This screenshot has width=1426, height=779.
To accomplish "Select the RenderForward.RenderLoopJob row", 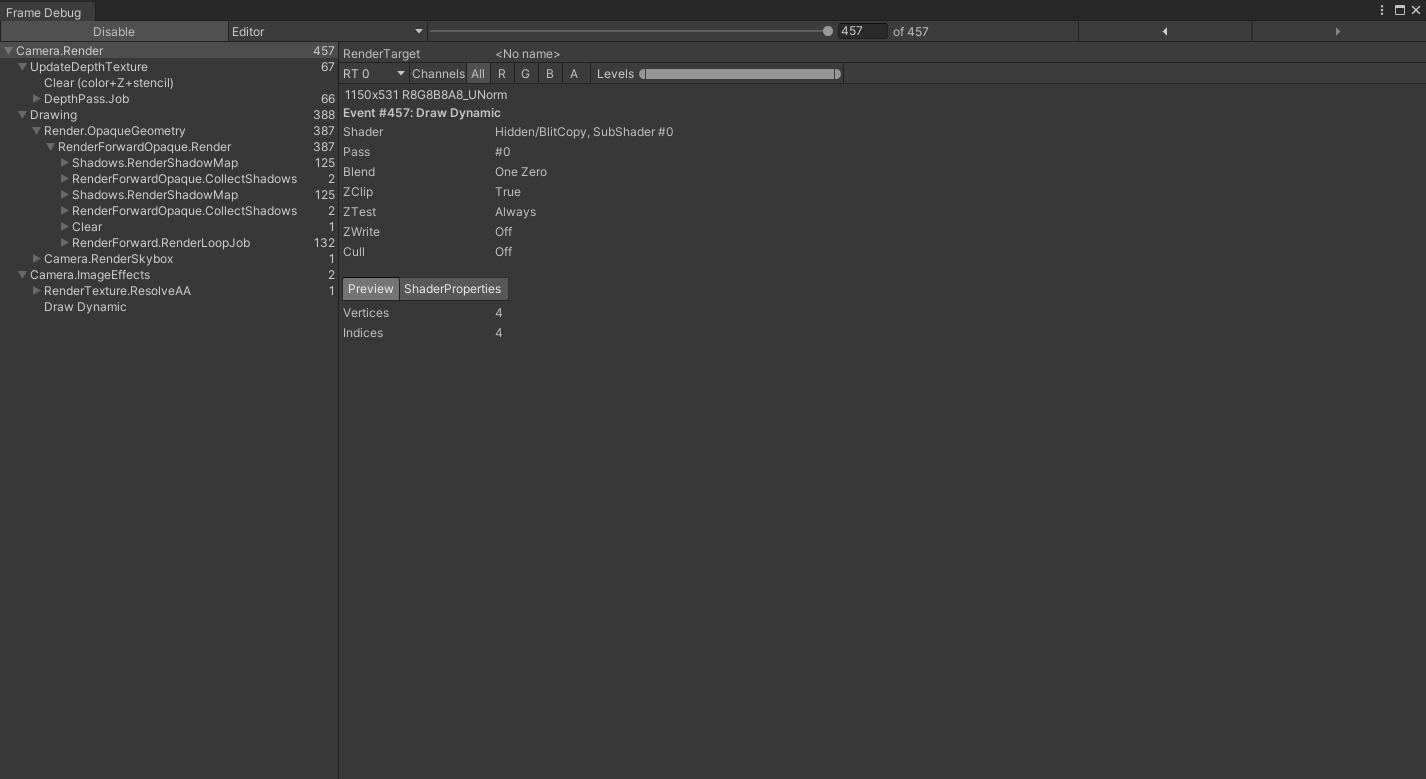I will click(169, 243).
